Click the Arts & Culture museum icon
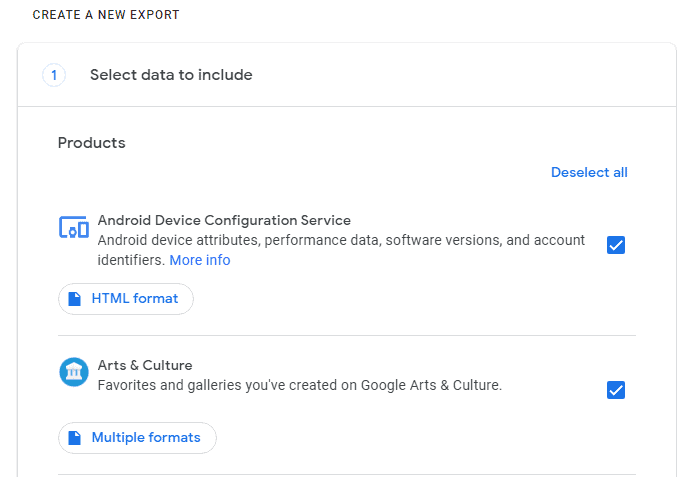This screenshot has width=677, height=477. 74,373
